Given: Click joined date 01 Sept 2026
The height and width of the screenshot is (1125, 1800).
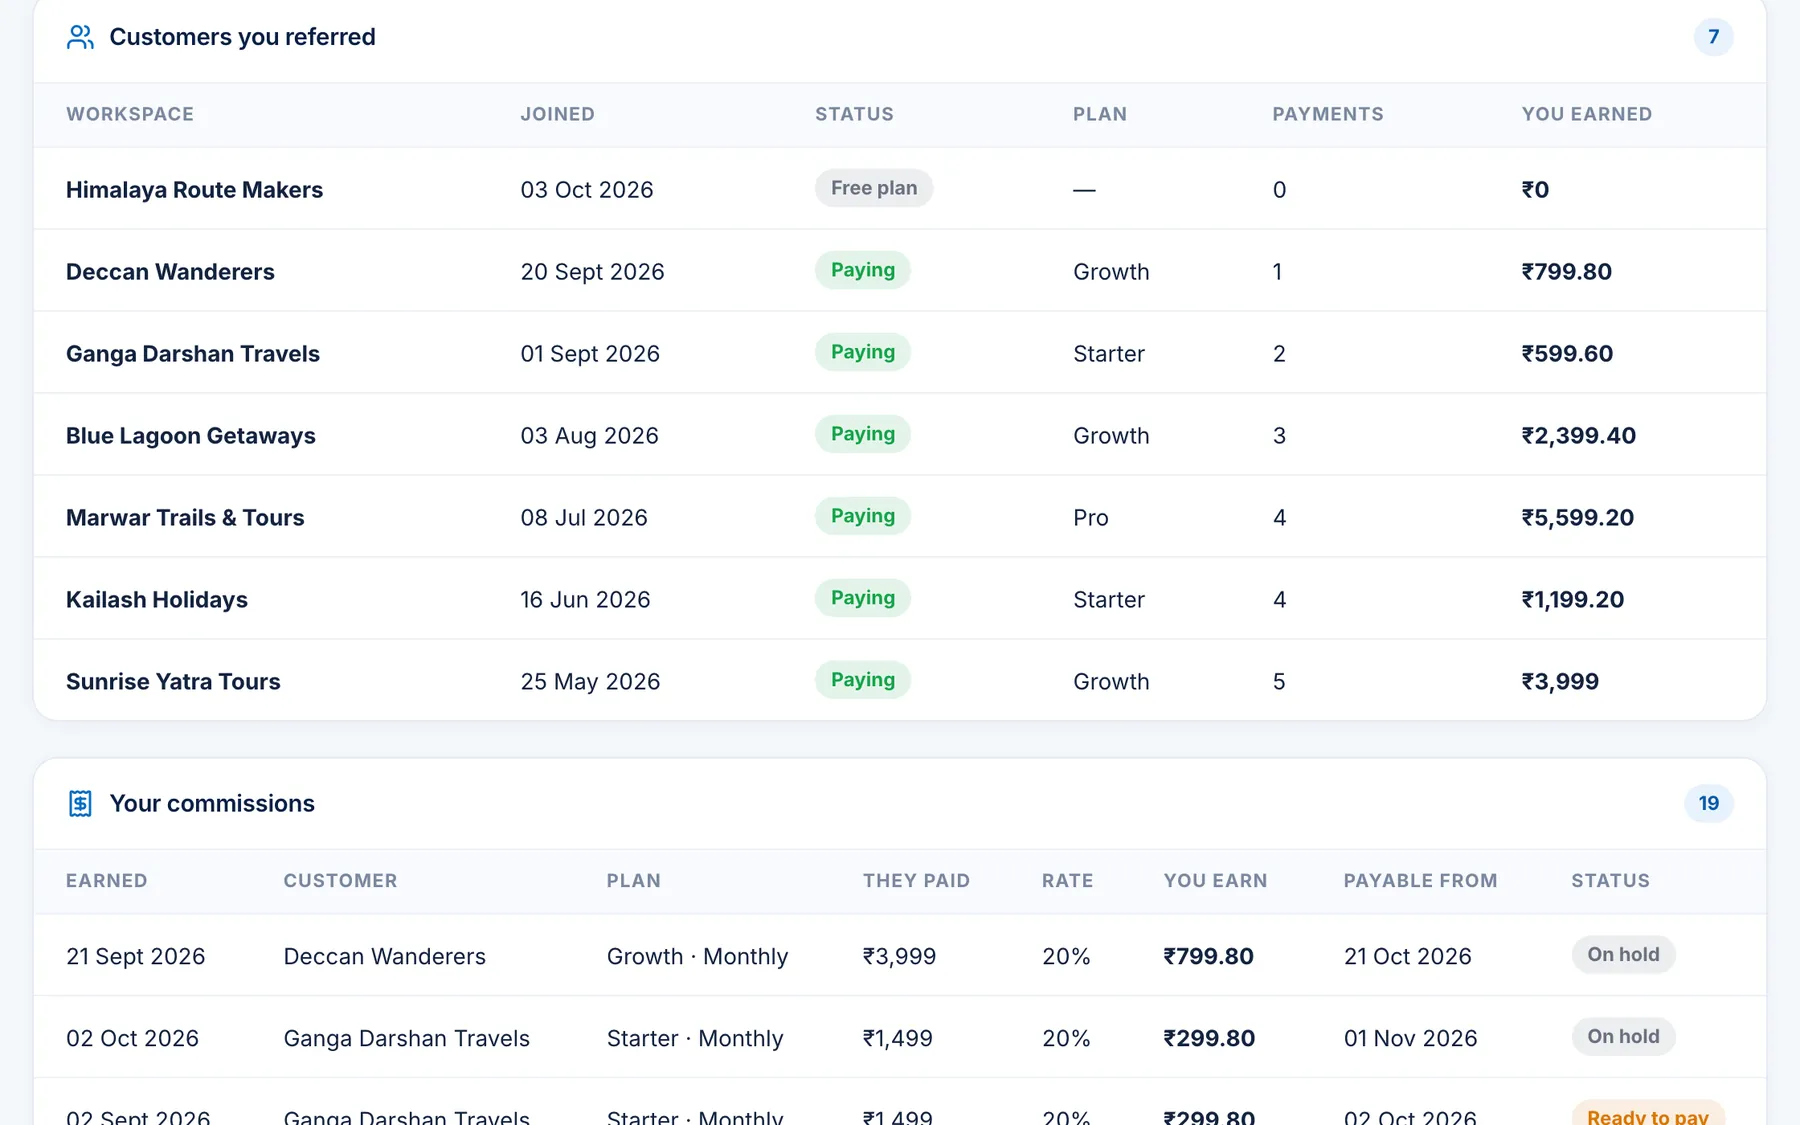Looking at the screenshot, I should 590,354.
